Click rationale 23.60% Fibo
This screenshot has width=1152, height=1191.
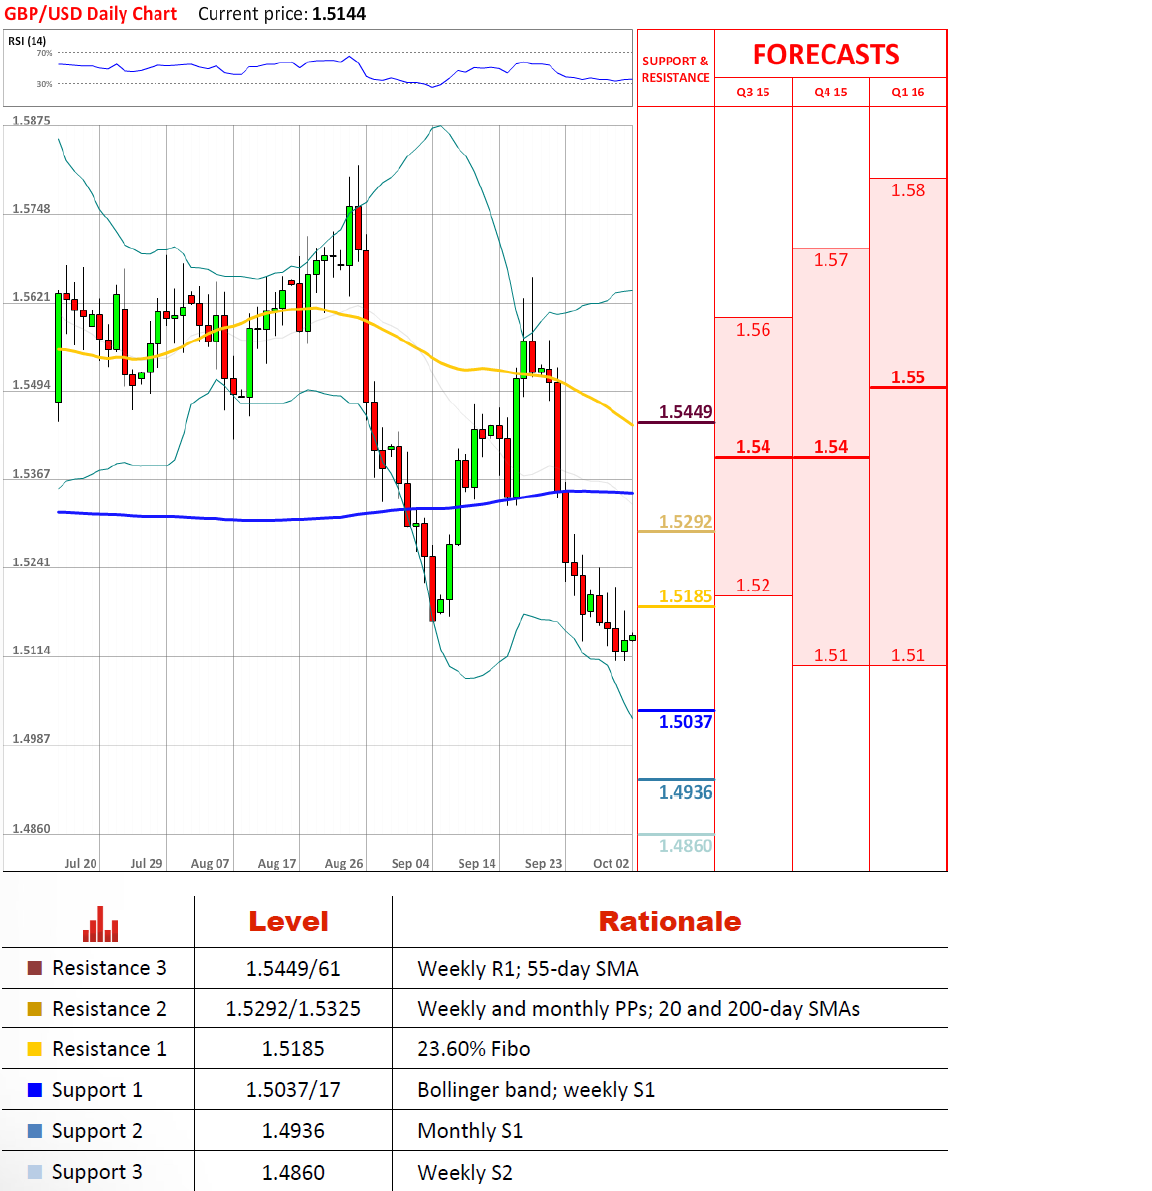(x=474, y=1049)
